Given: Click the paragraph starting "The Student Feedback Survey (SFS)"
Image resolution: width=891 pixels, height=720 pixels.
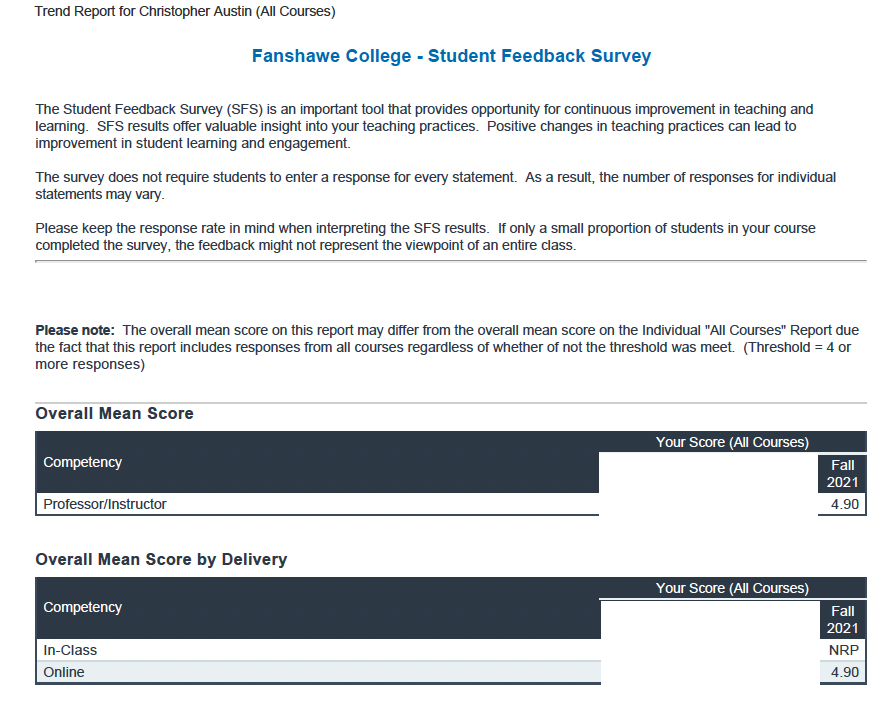Looking at the screenshot, I should [x=424, y=126].
